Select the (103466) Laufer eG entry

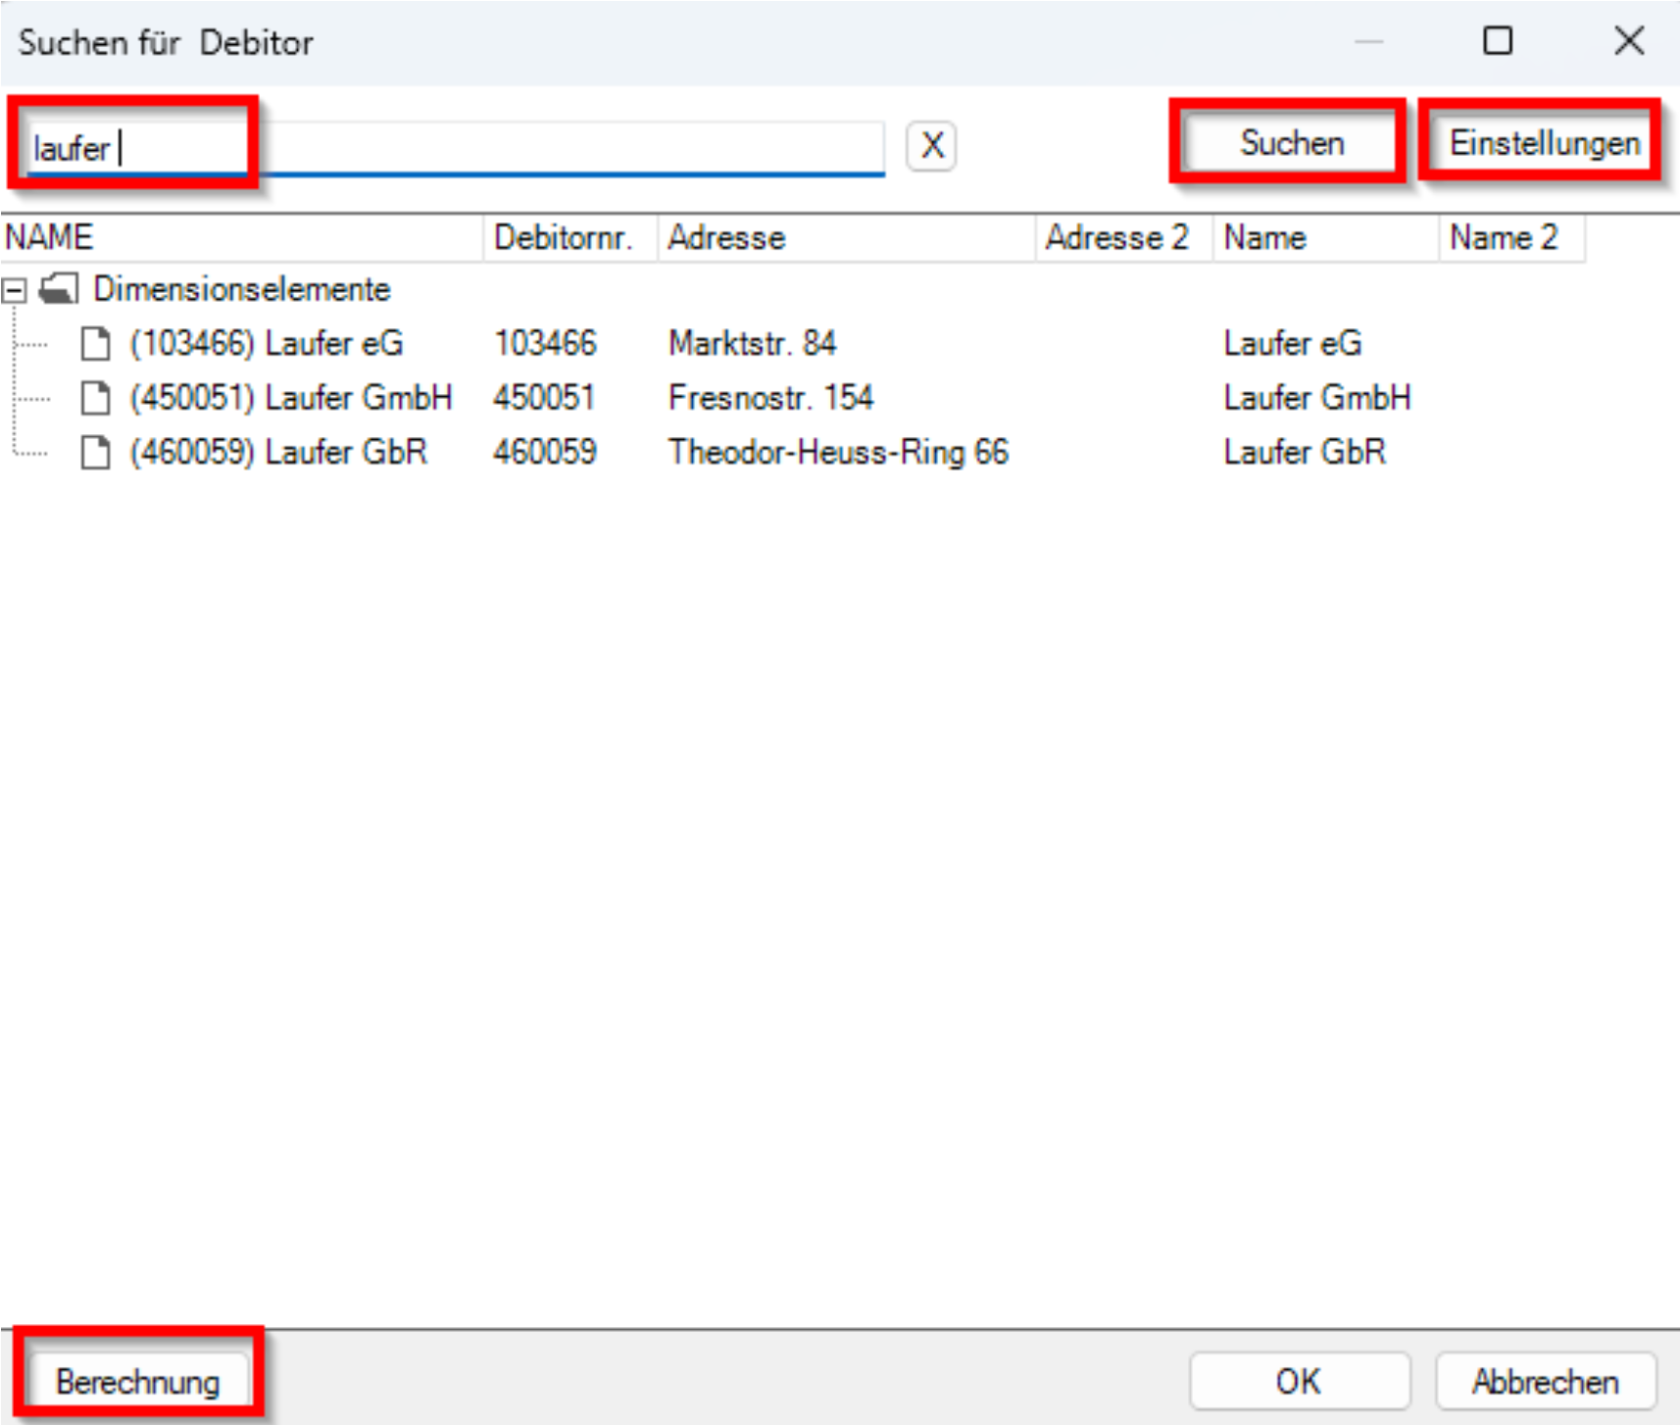click(266, 343)
